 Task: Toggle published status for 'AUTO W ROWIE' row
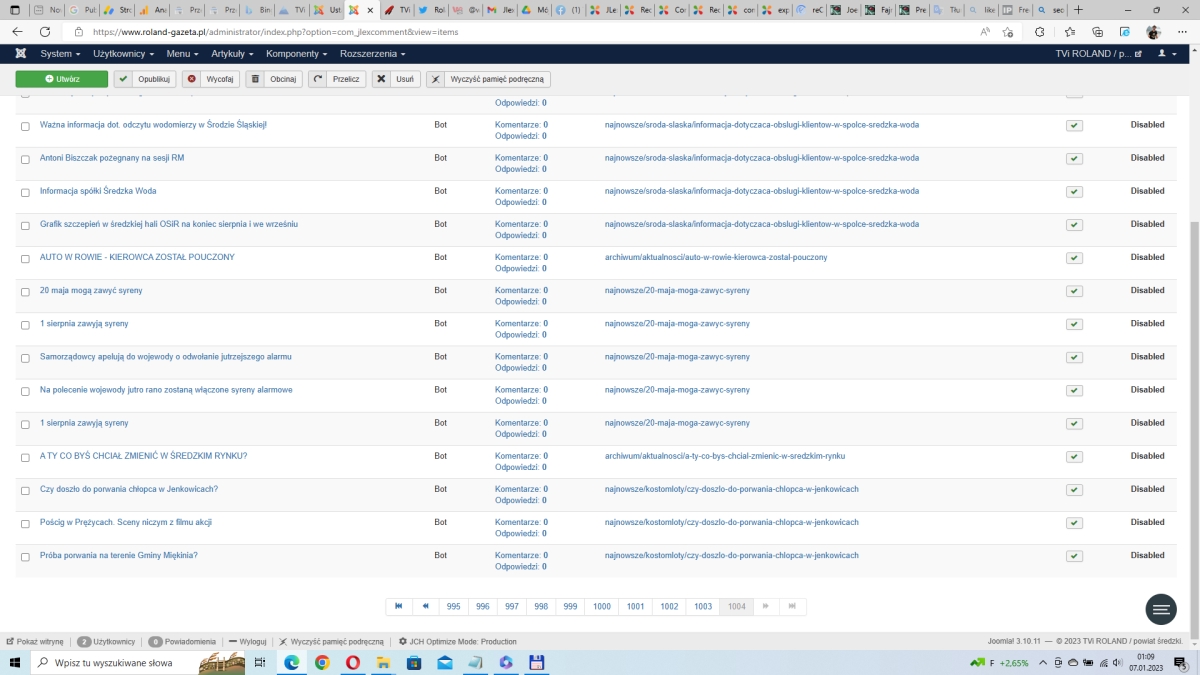(x=1074, y=258)
